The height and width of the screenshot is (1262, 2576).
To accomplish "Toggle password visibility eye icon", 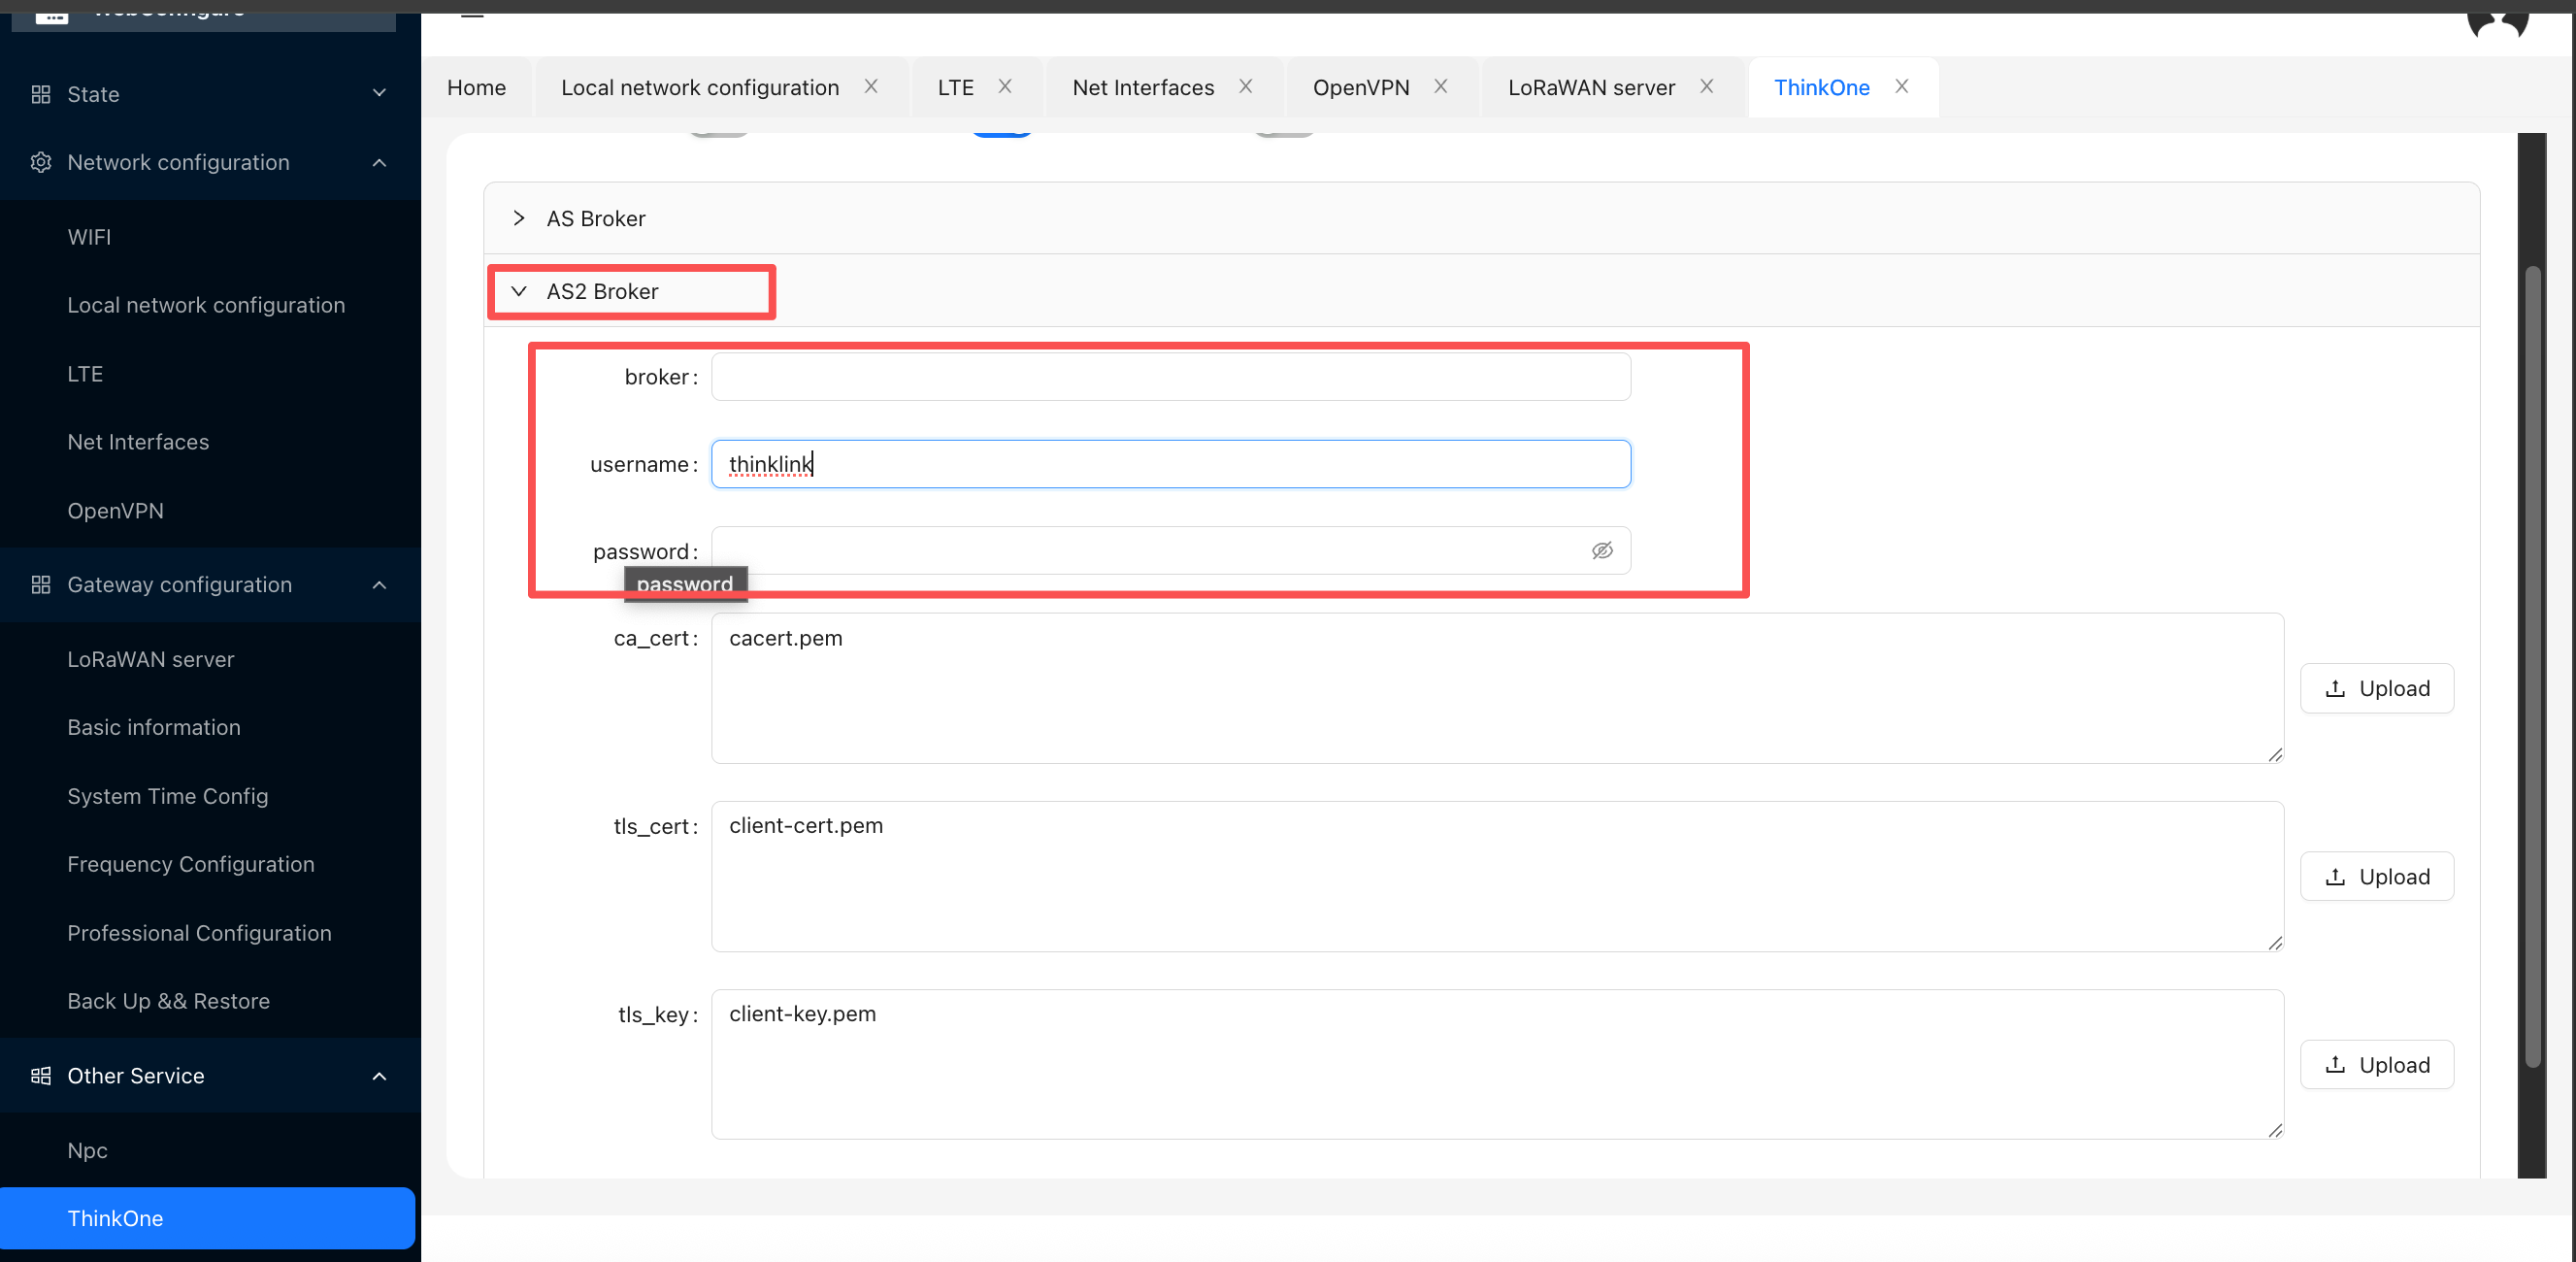I will pyautogui.click(x=1602, y=550).
